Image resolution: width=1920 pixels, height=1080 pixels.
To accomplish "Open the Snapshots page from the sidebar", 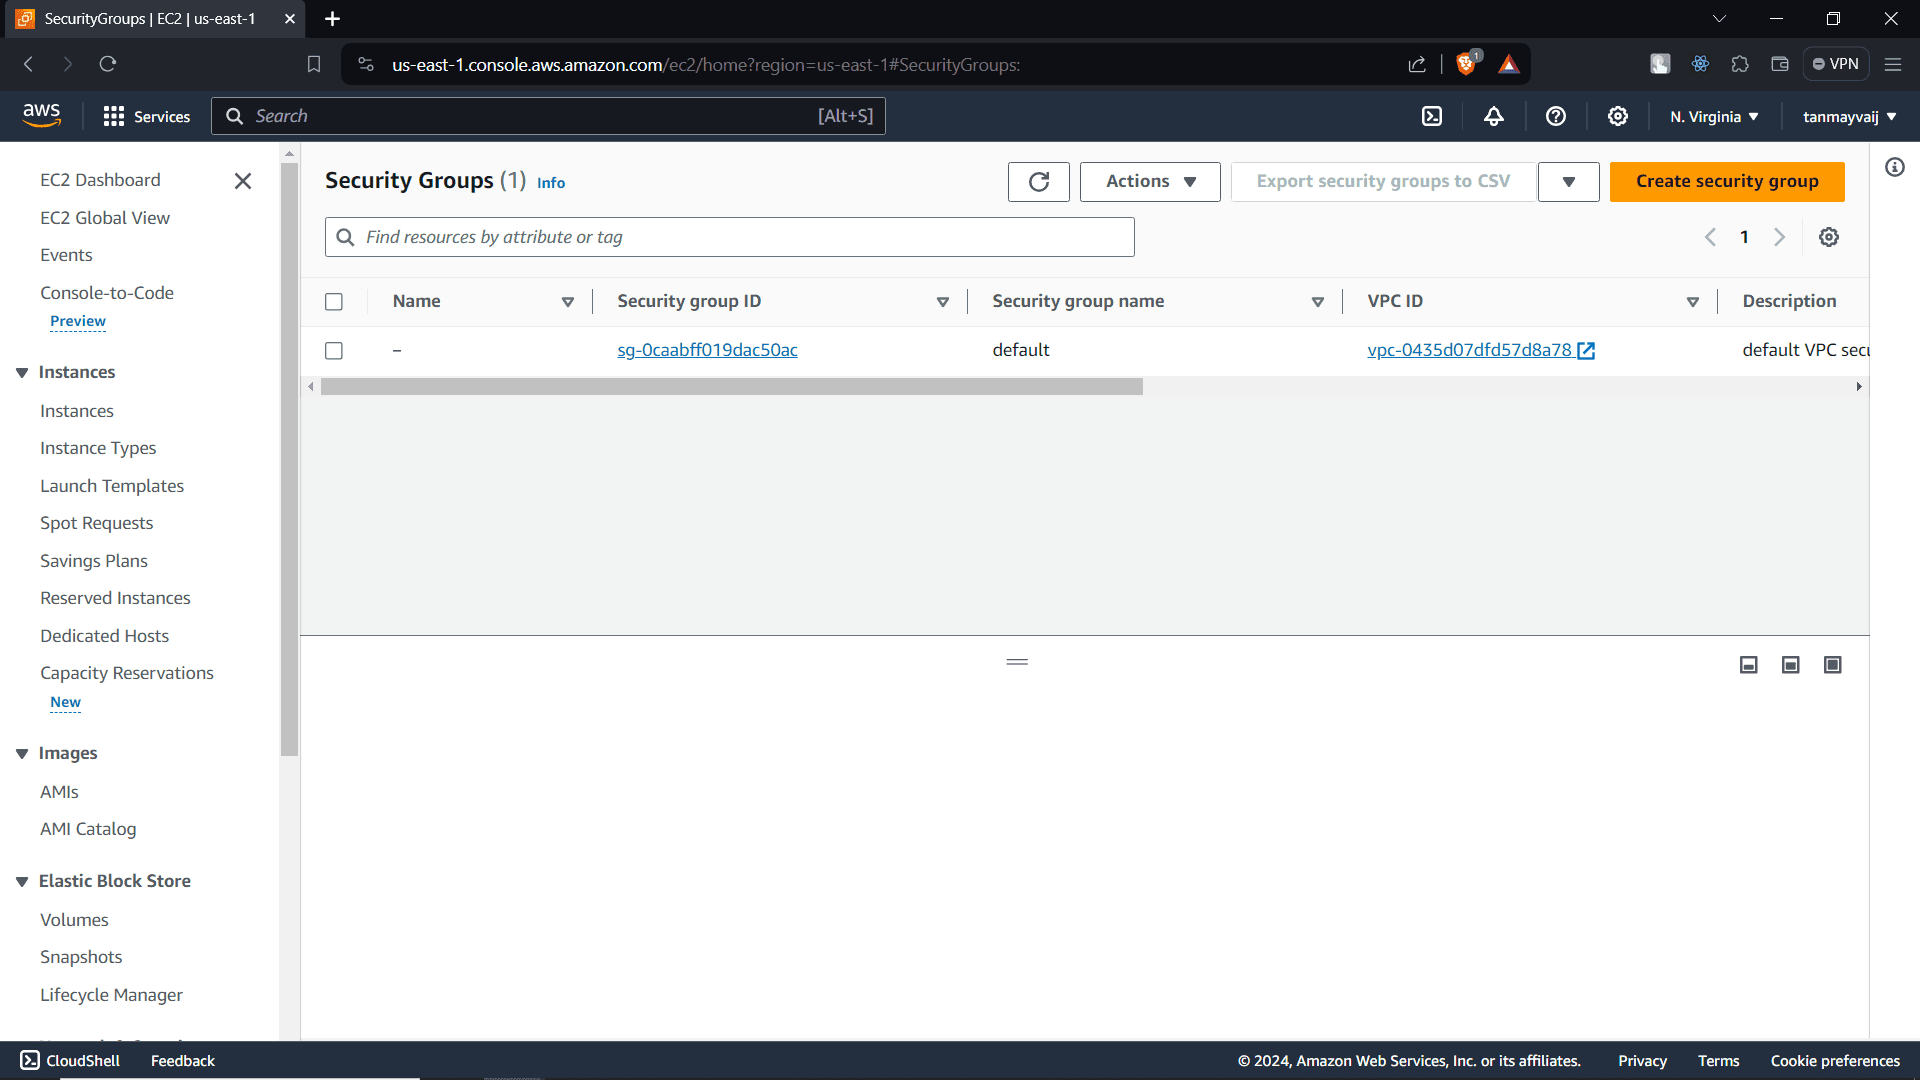I will pos(81,957).
